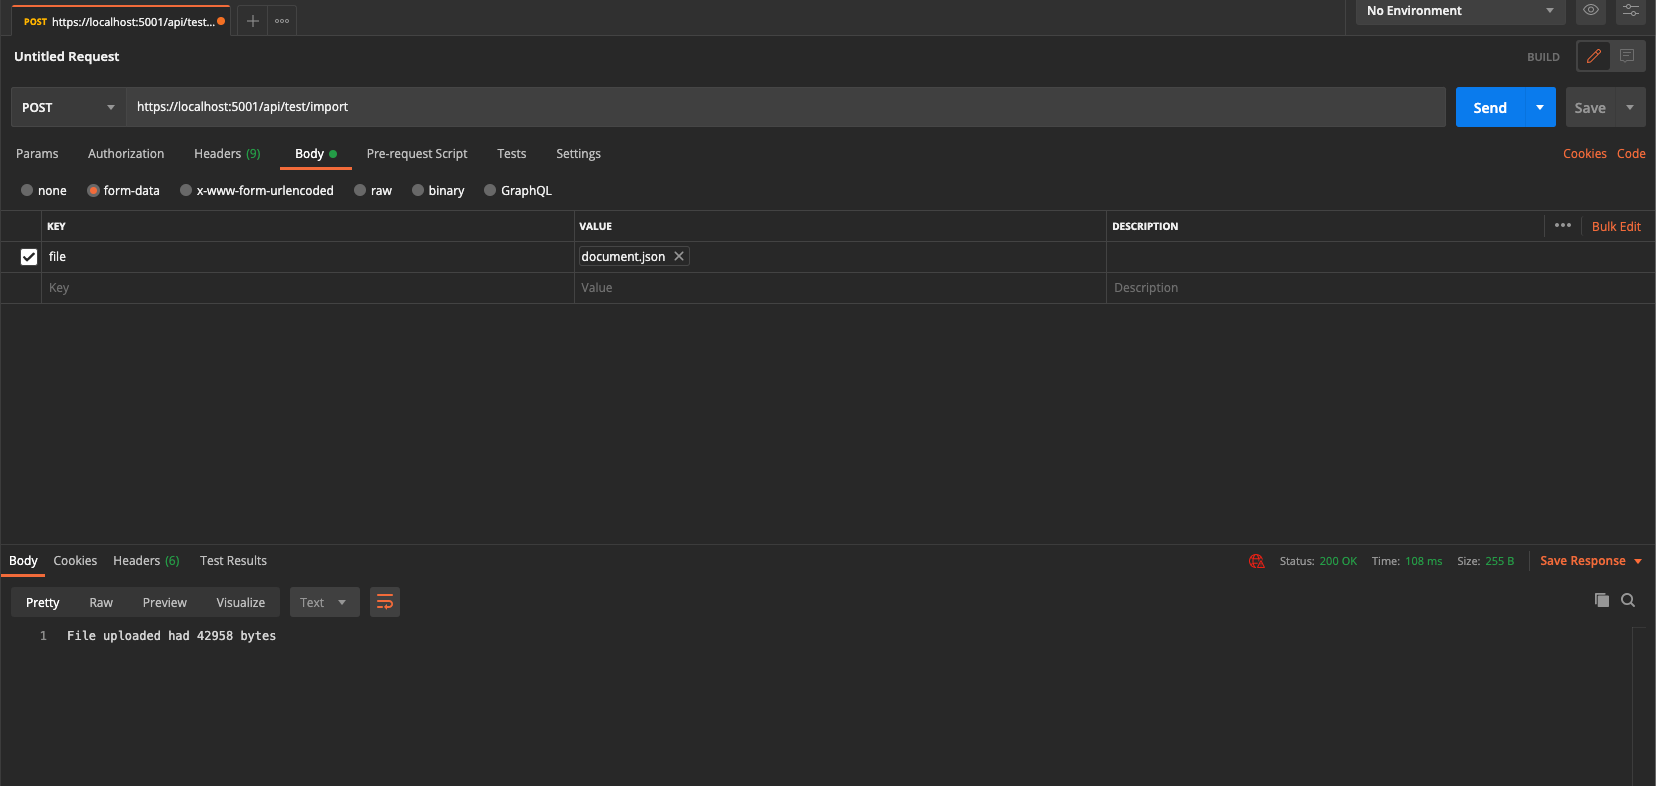Viewport: 1656px width, 786px height.
Task: Select the response Body tab
Action: pos(23,560)
